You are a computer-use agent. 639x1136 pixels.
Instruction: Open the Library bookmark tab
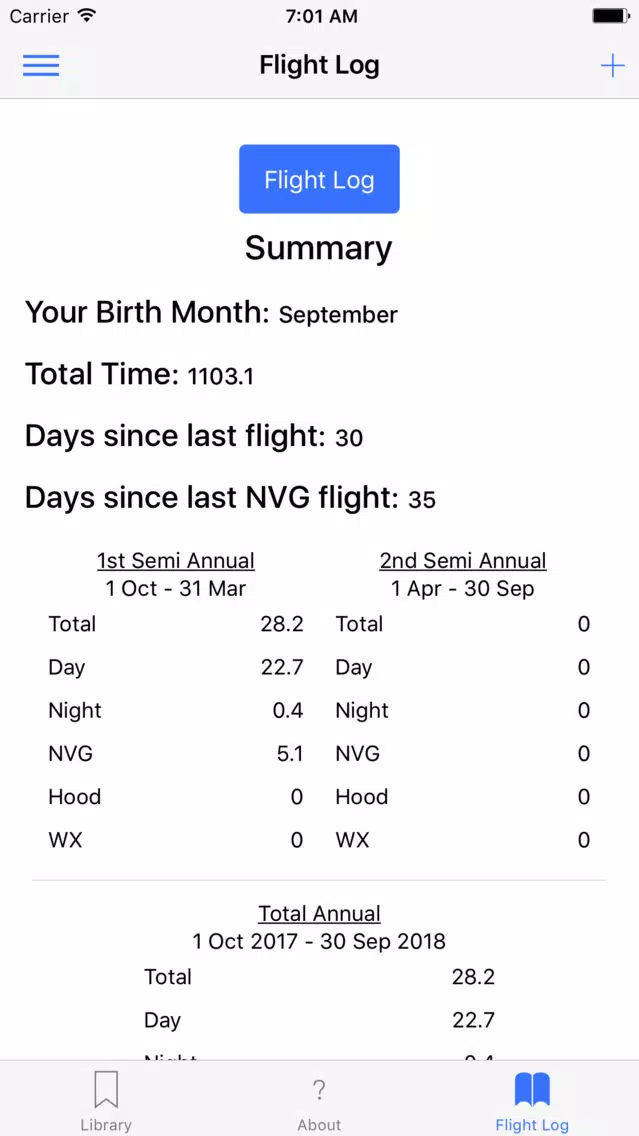106,1101
